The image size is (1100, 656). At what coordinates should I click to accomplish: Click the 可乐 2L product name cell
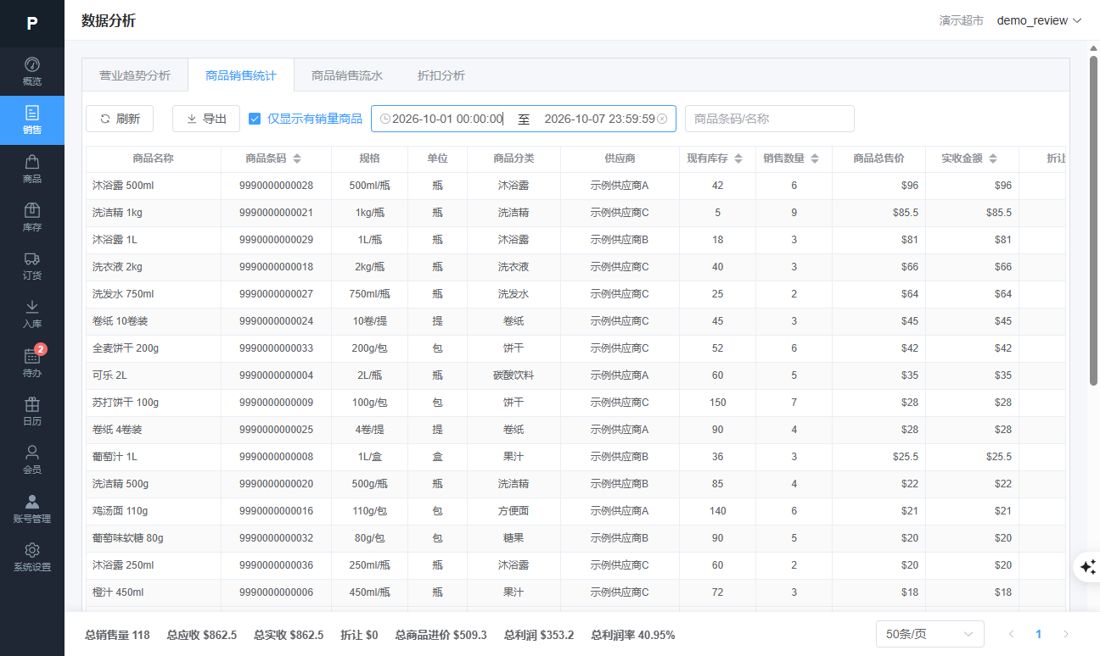pos(153,375)
